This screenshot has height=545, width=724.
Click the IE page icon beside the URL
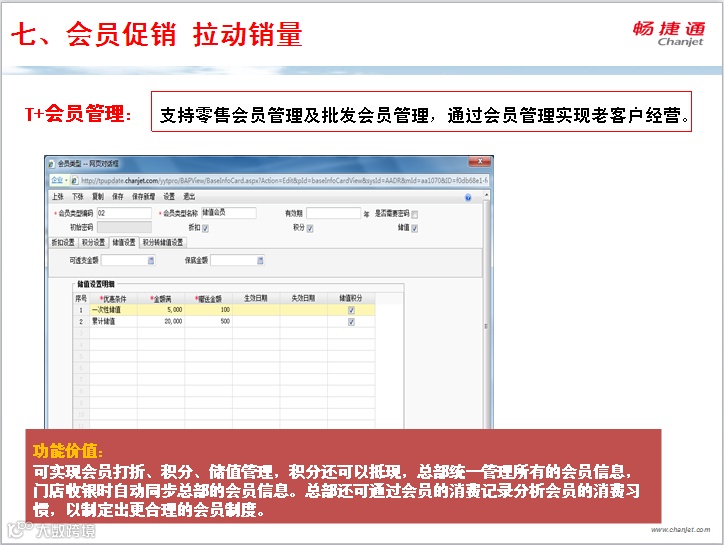point(74,180)
